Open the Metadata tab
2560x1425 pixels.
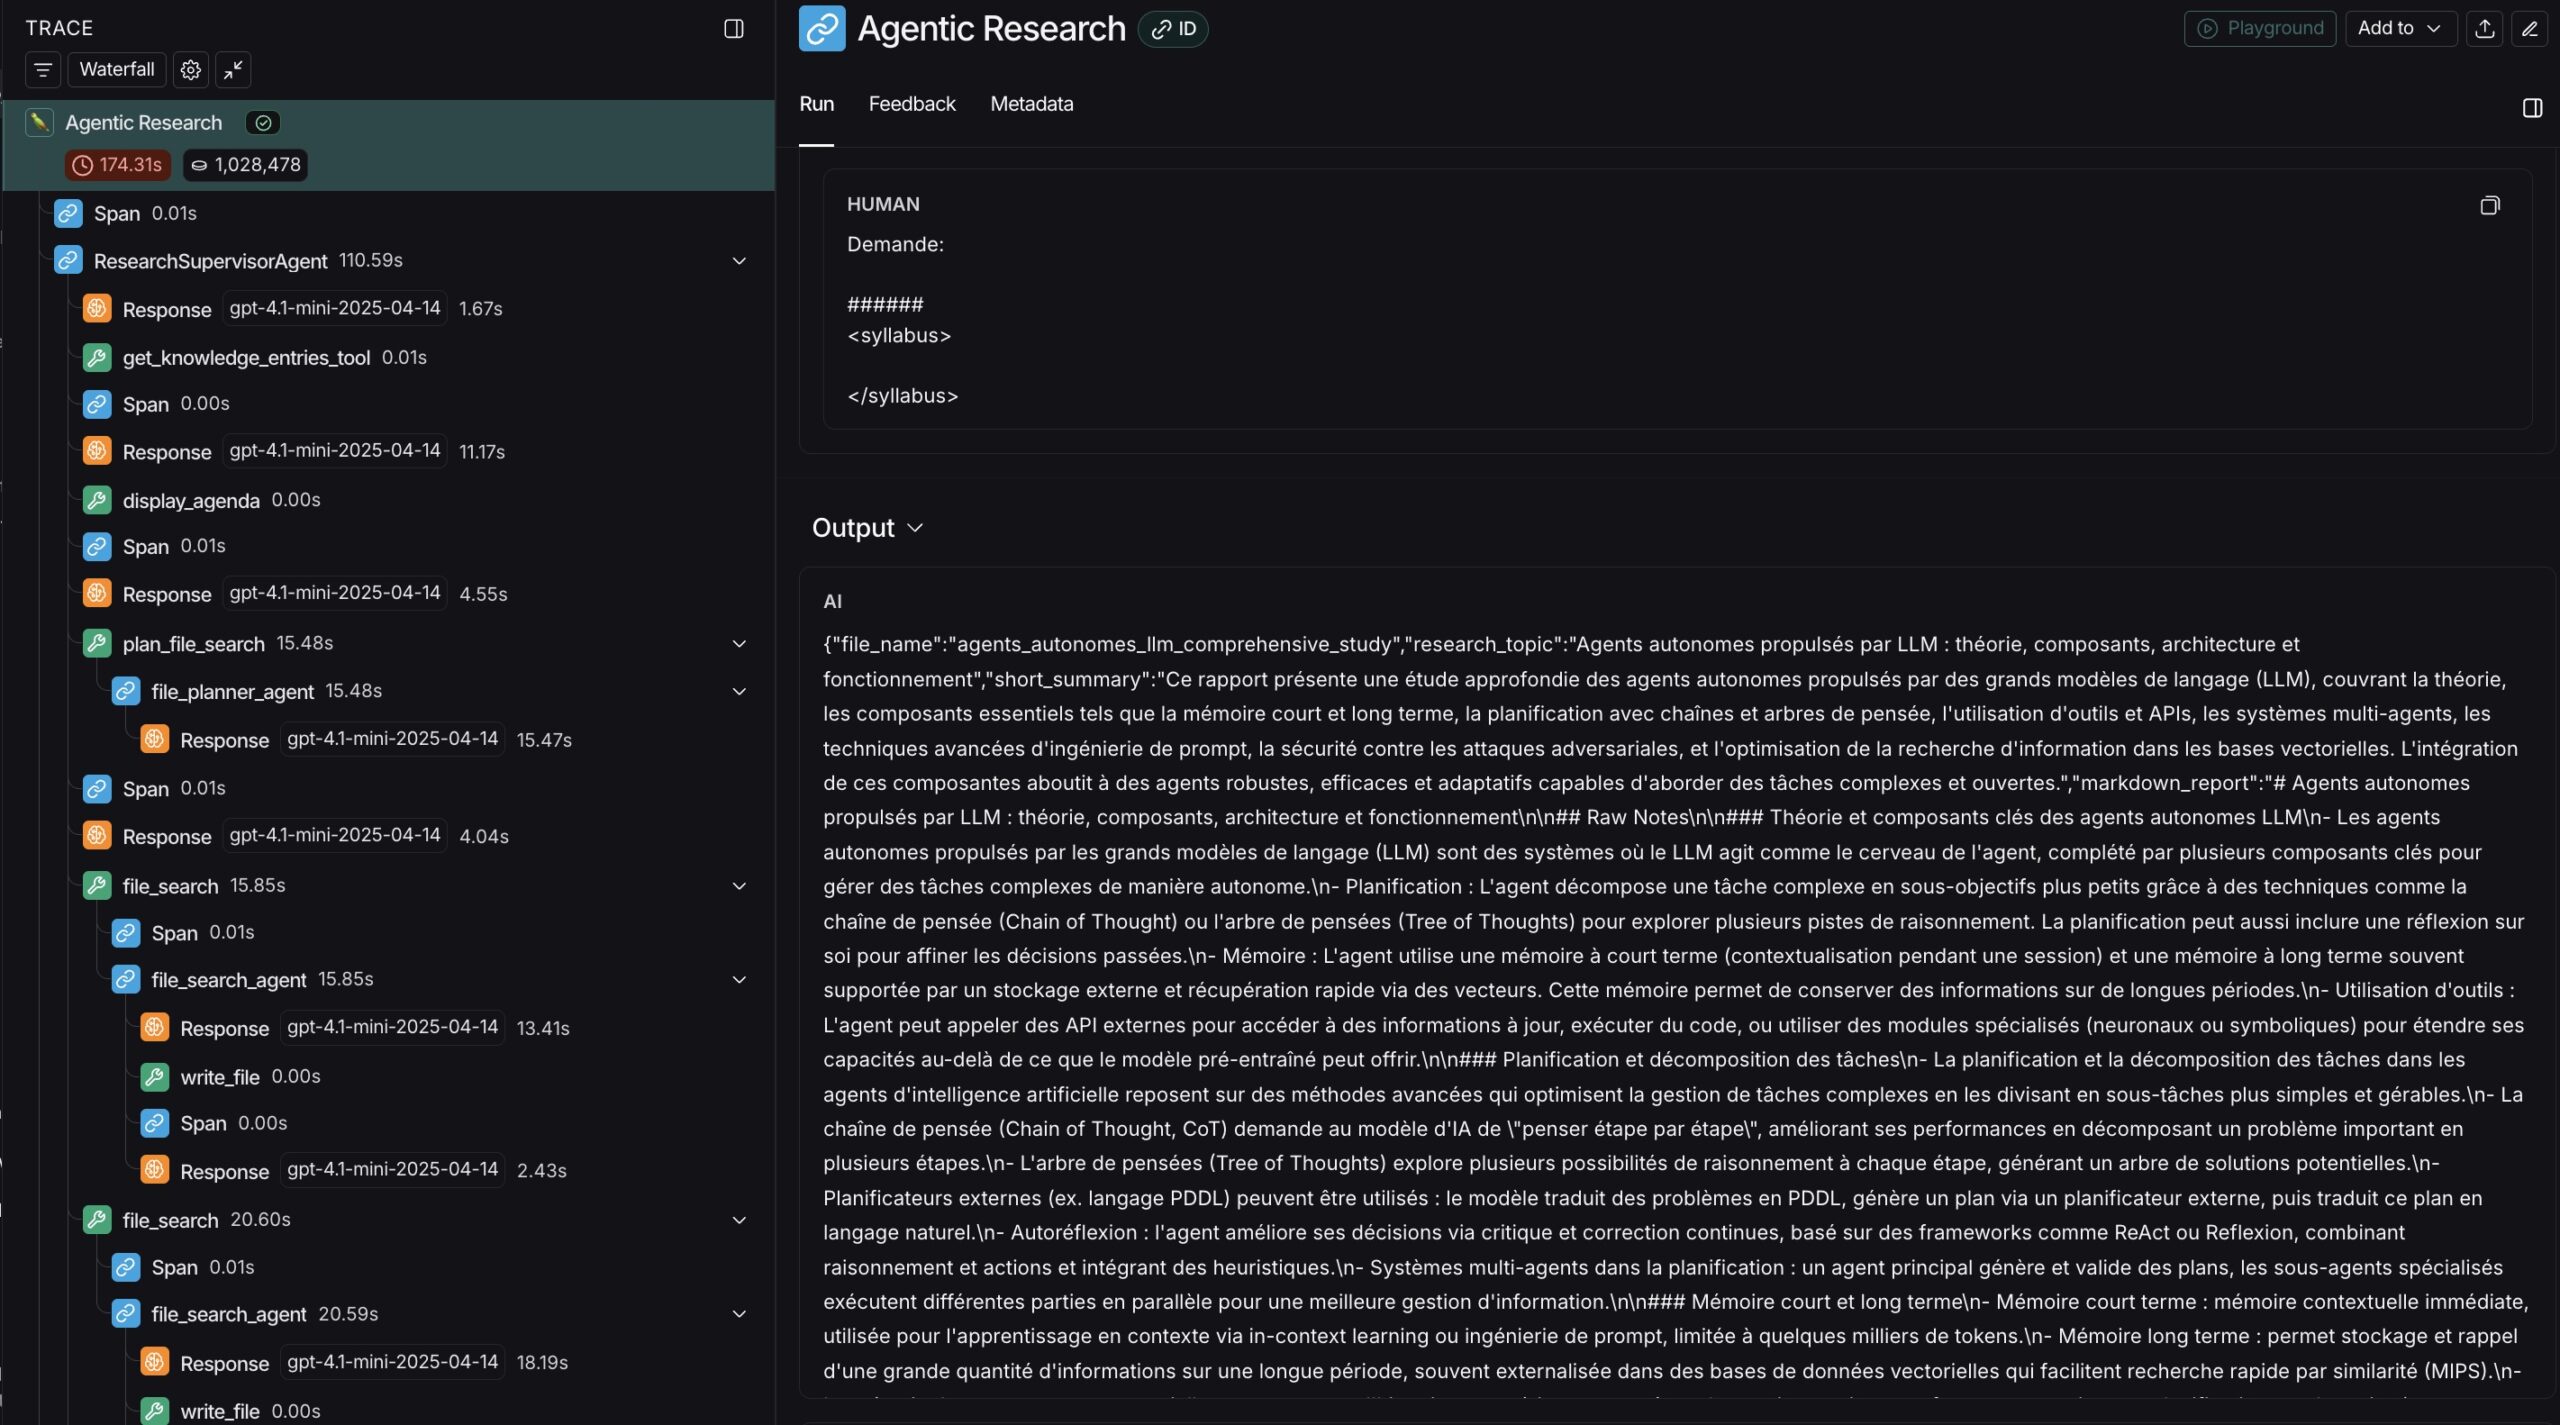(1031, 104)
